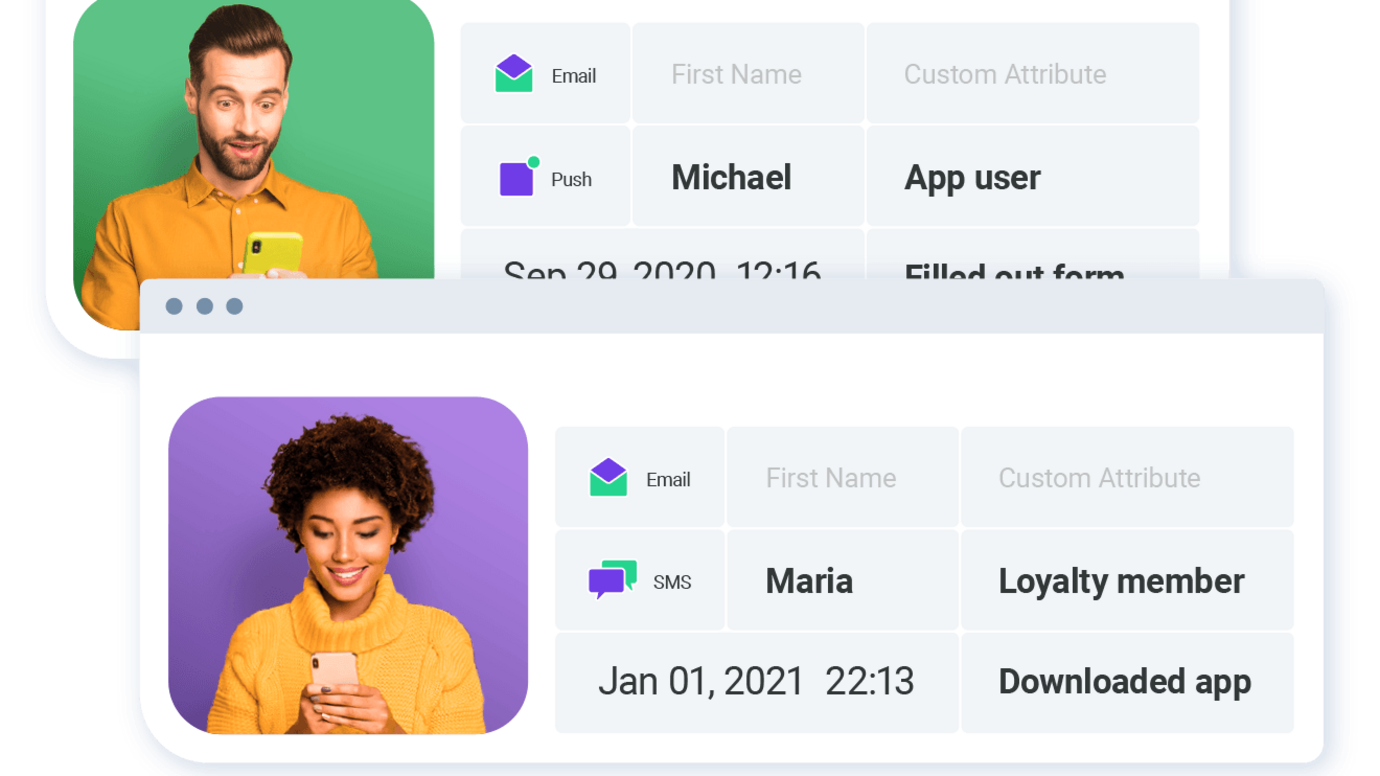Select Maria's profile photo
The height and width of the screenshot is (776, 1380).
coord(348,565)
